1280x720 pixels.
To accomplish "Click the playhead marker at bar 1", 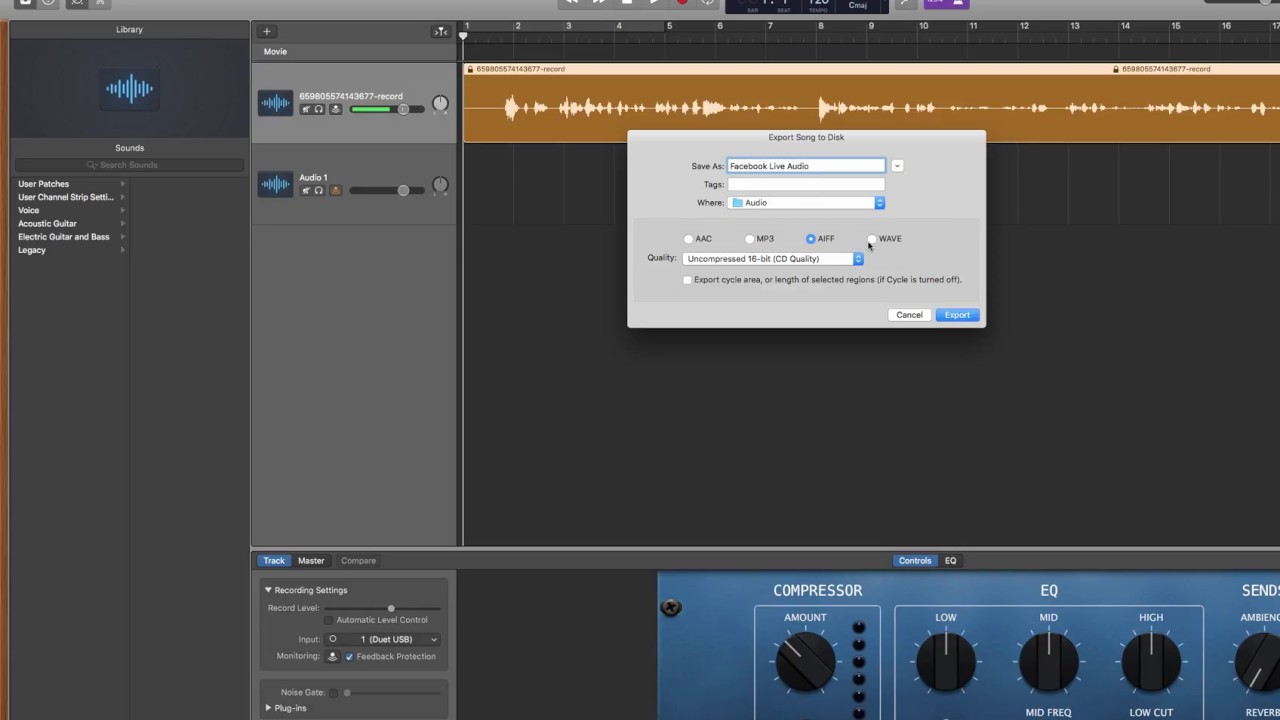I will [463, 35].
